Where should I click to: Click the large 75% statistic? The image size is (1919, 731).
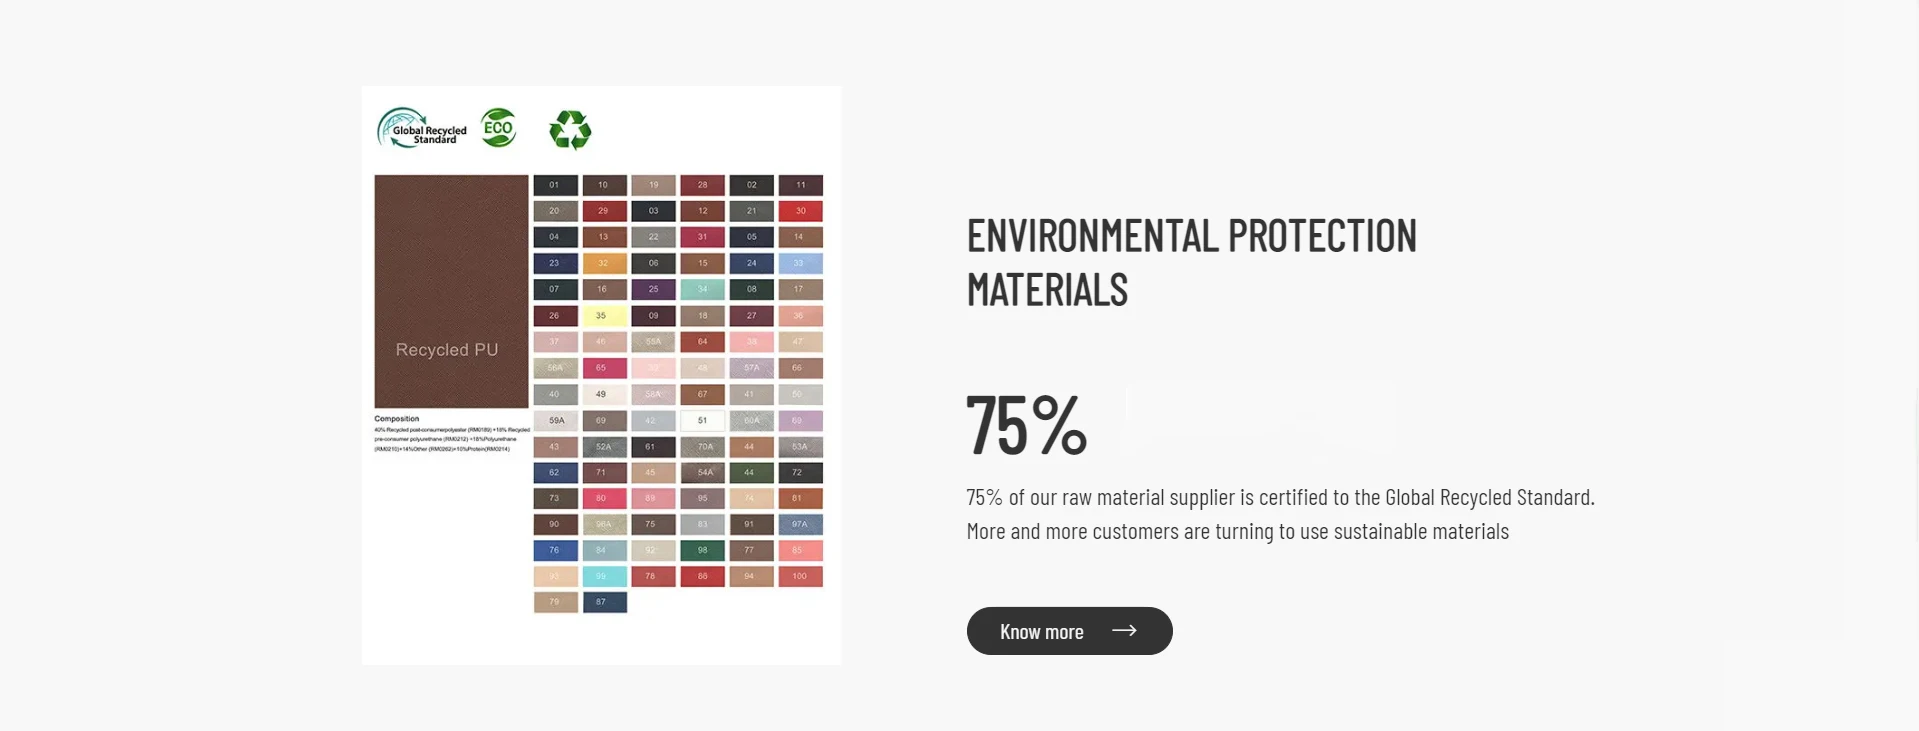tap(1026, 426)
